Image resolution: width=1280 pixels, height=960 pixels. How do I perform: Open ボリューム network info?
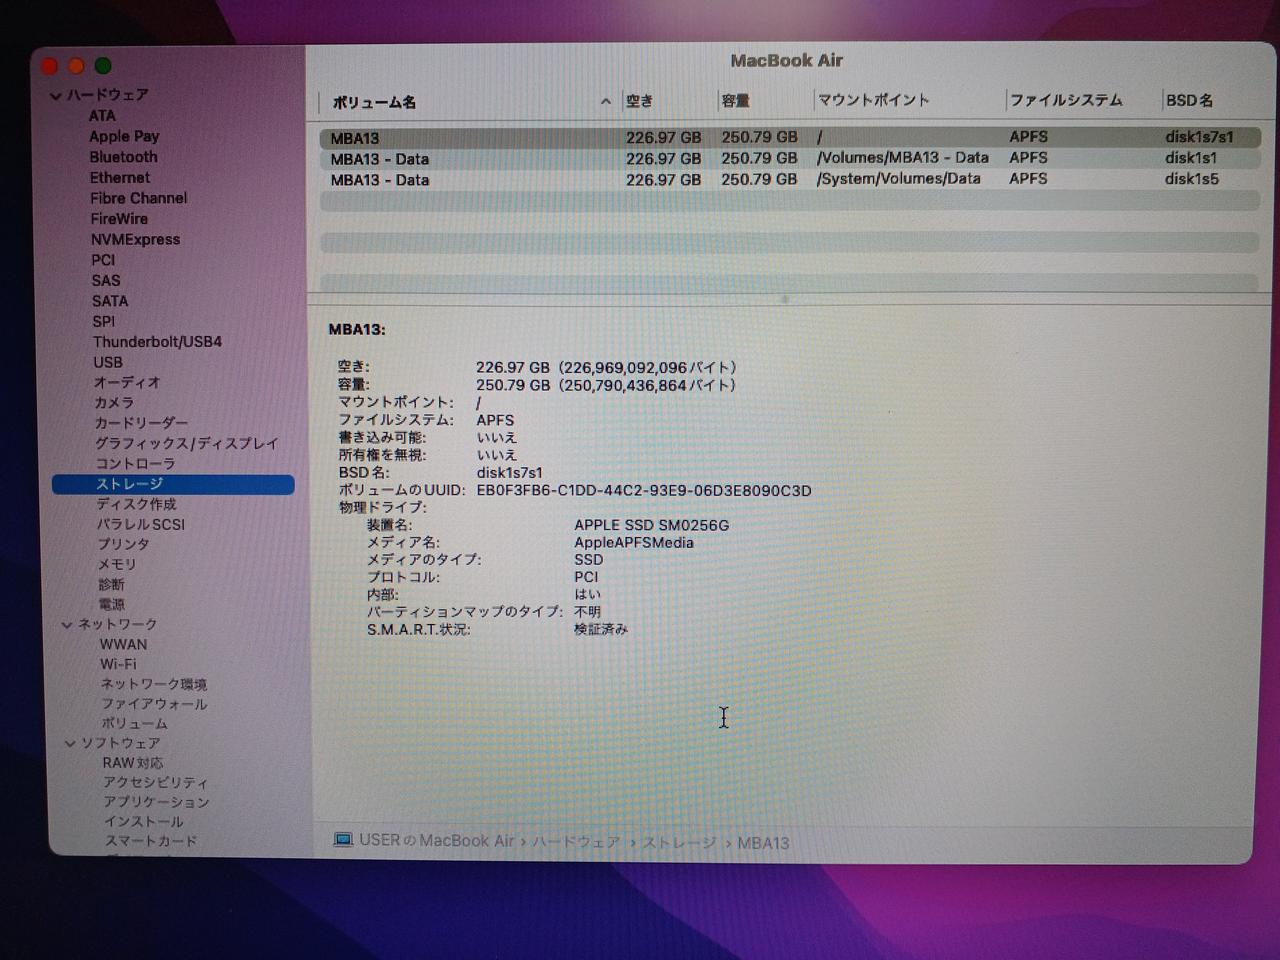point(135,724)
